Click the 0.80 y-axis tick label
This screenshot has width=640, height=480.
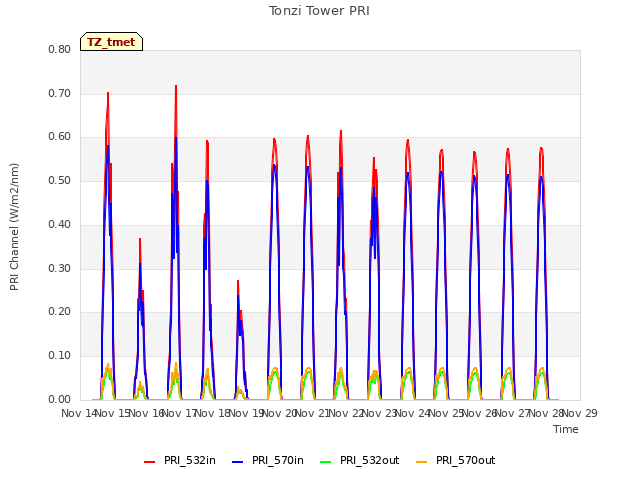pos(60,49)
